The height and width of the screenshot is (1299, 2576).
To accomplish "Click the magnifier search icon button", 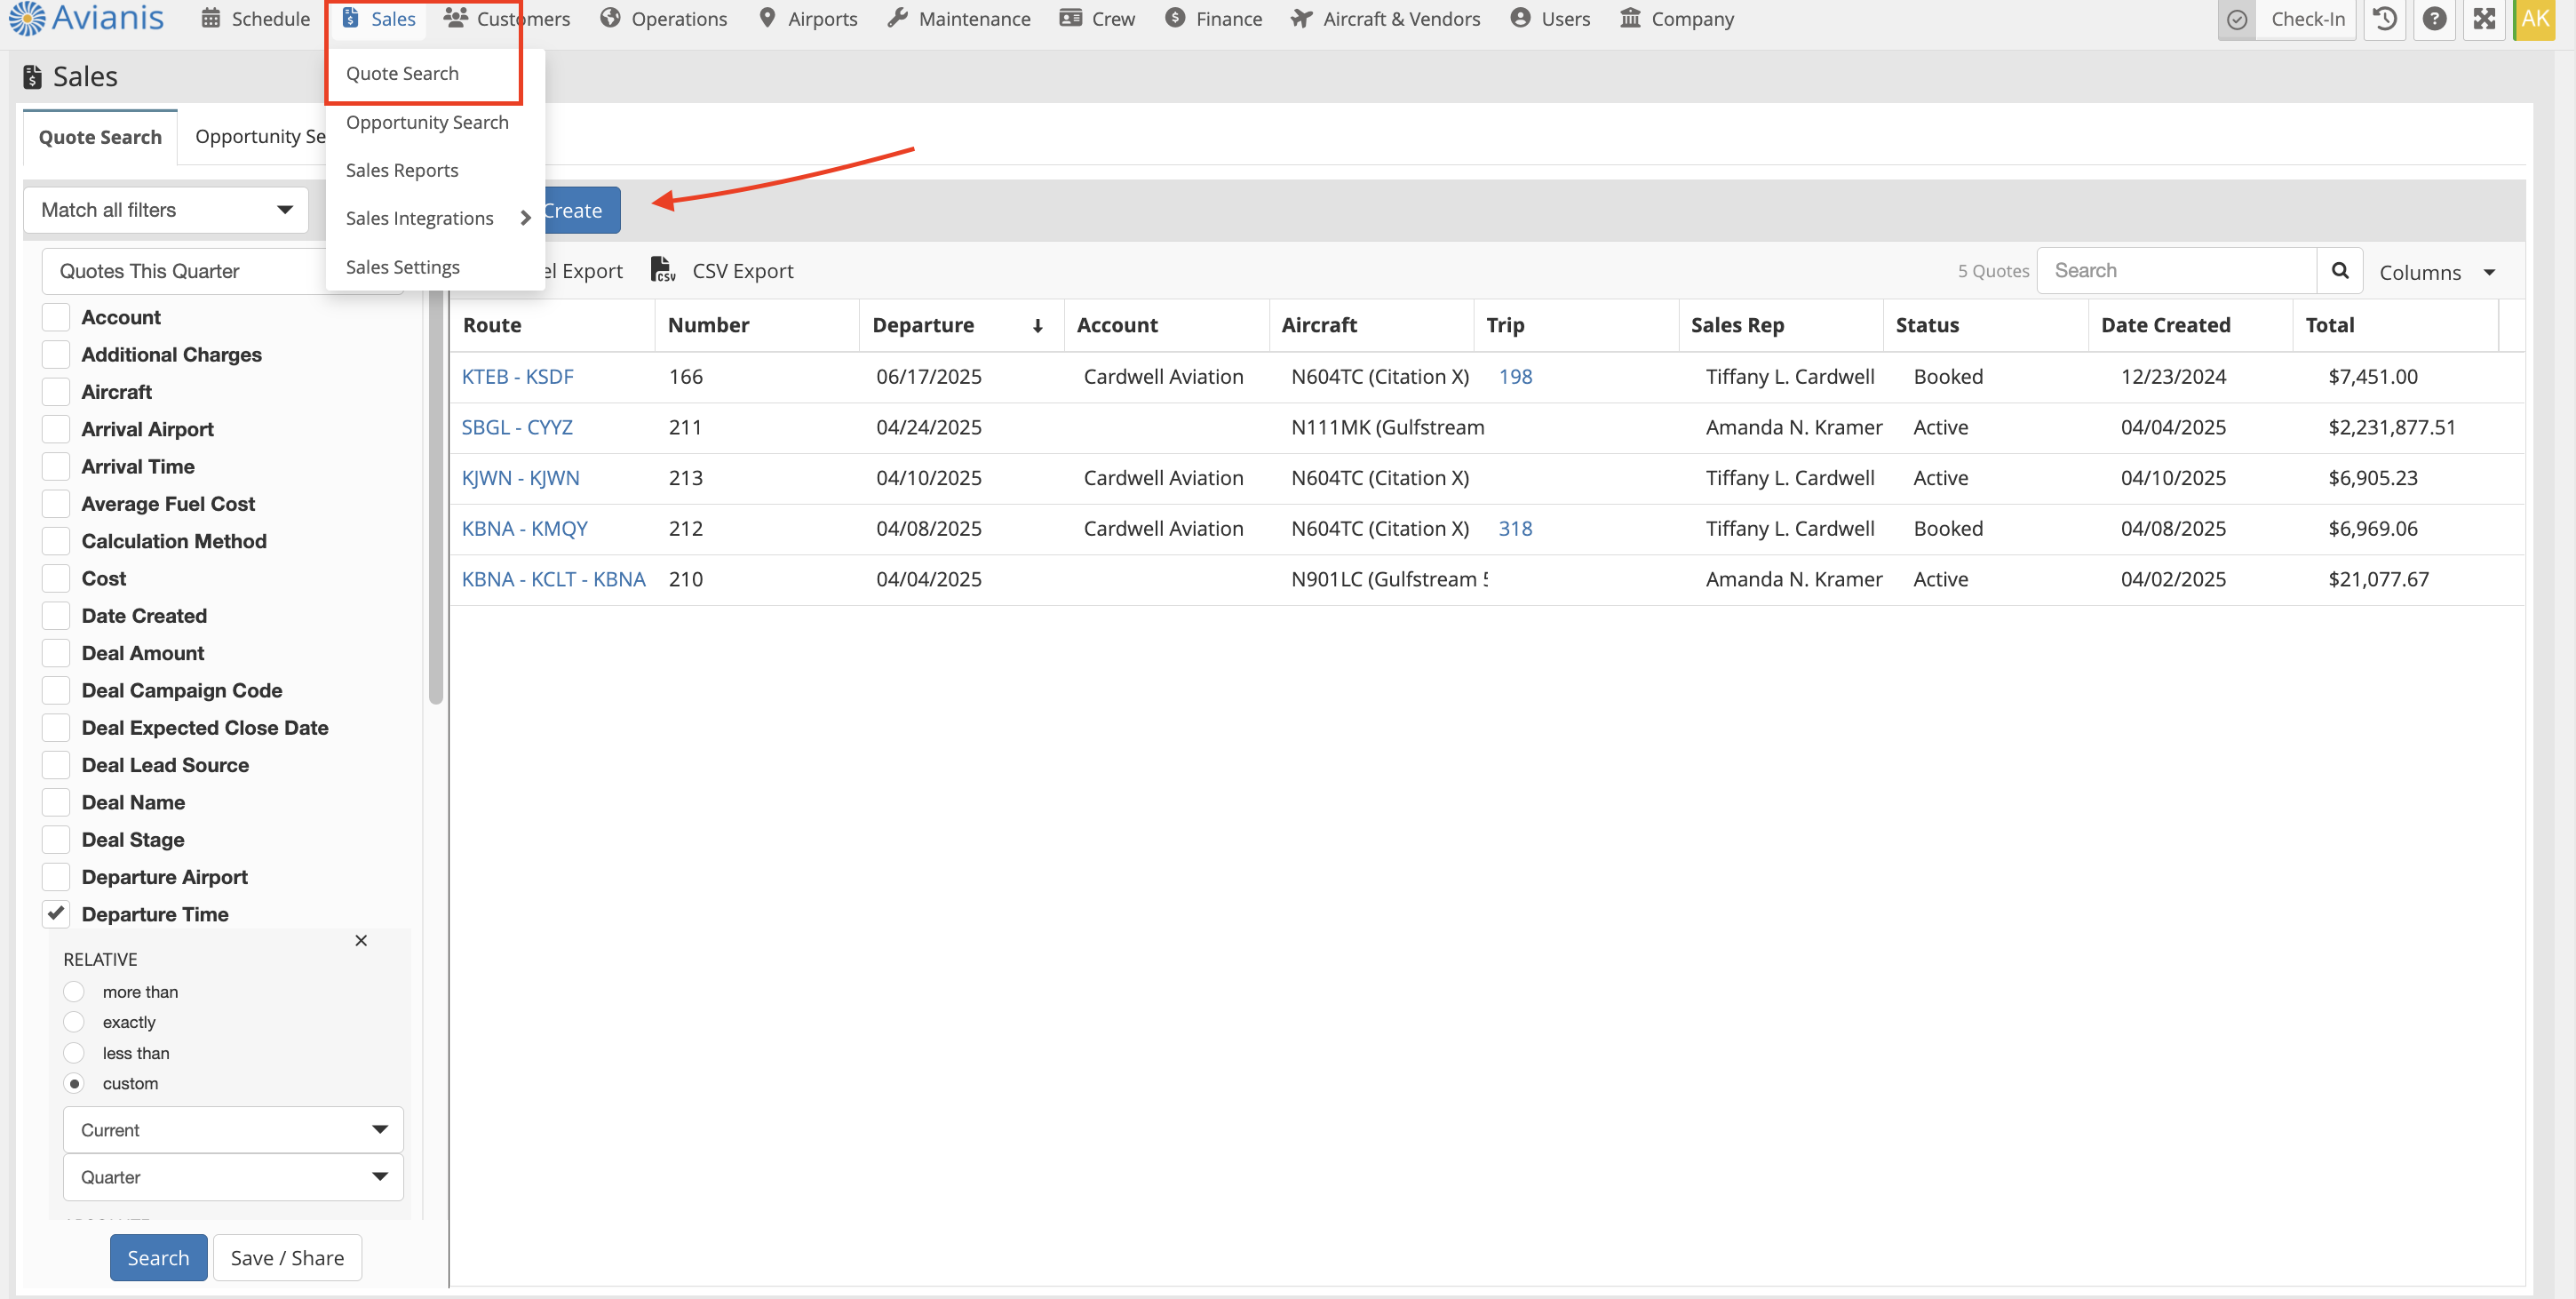I will point(2340,270).
